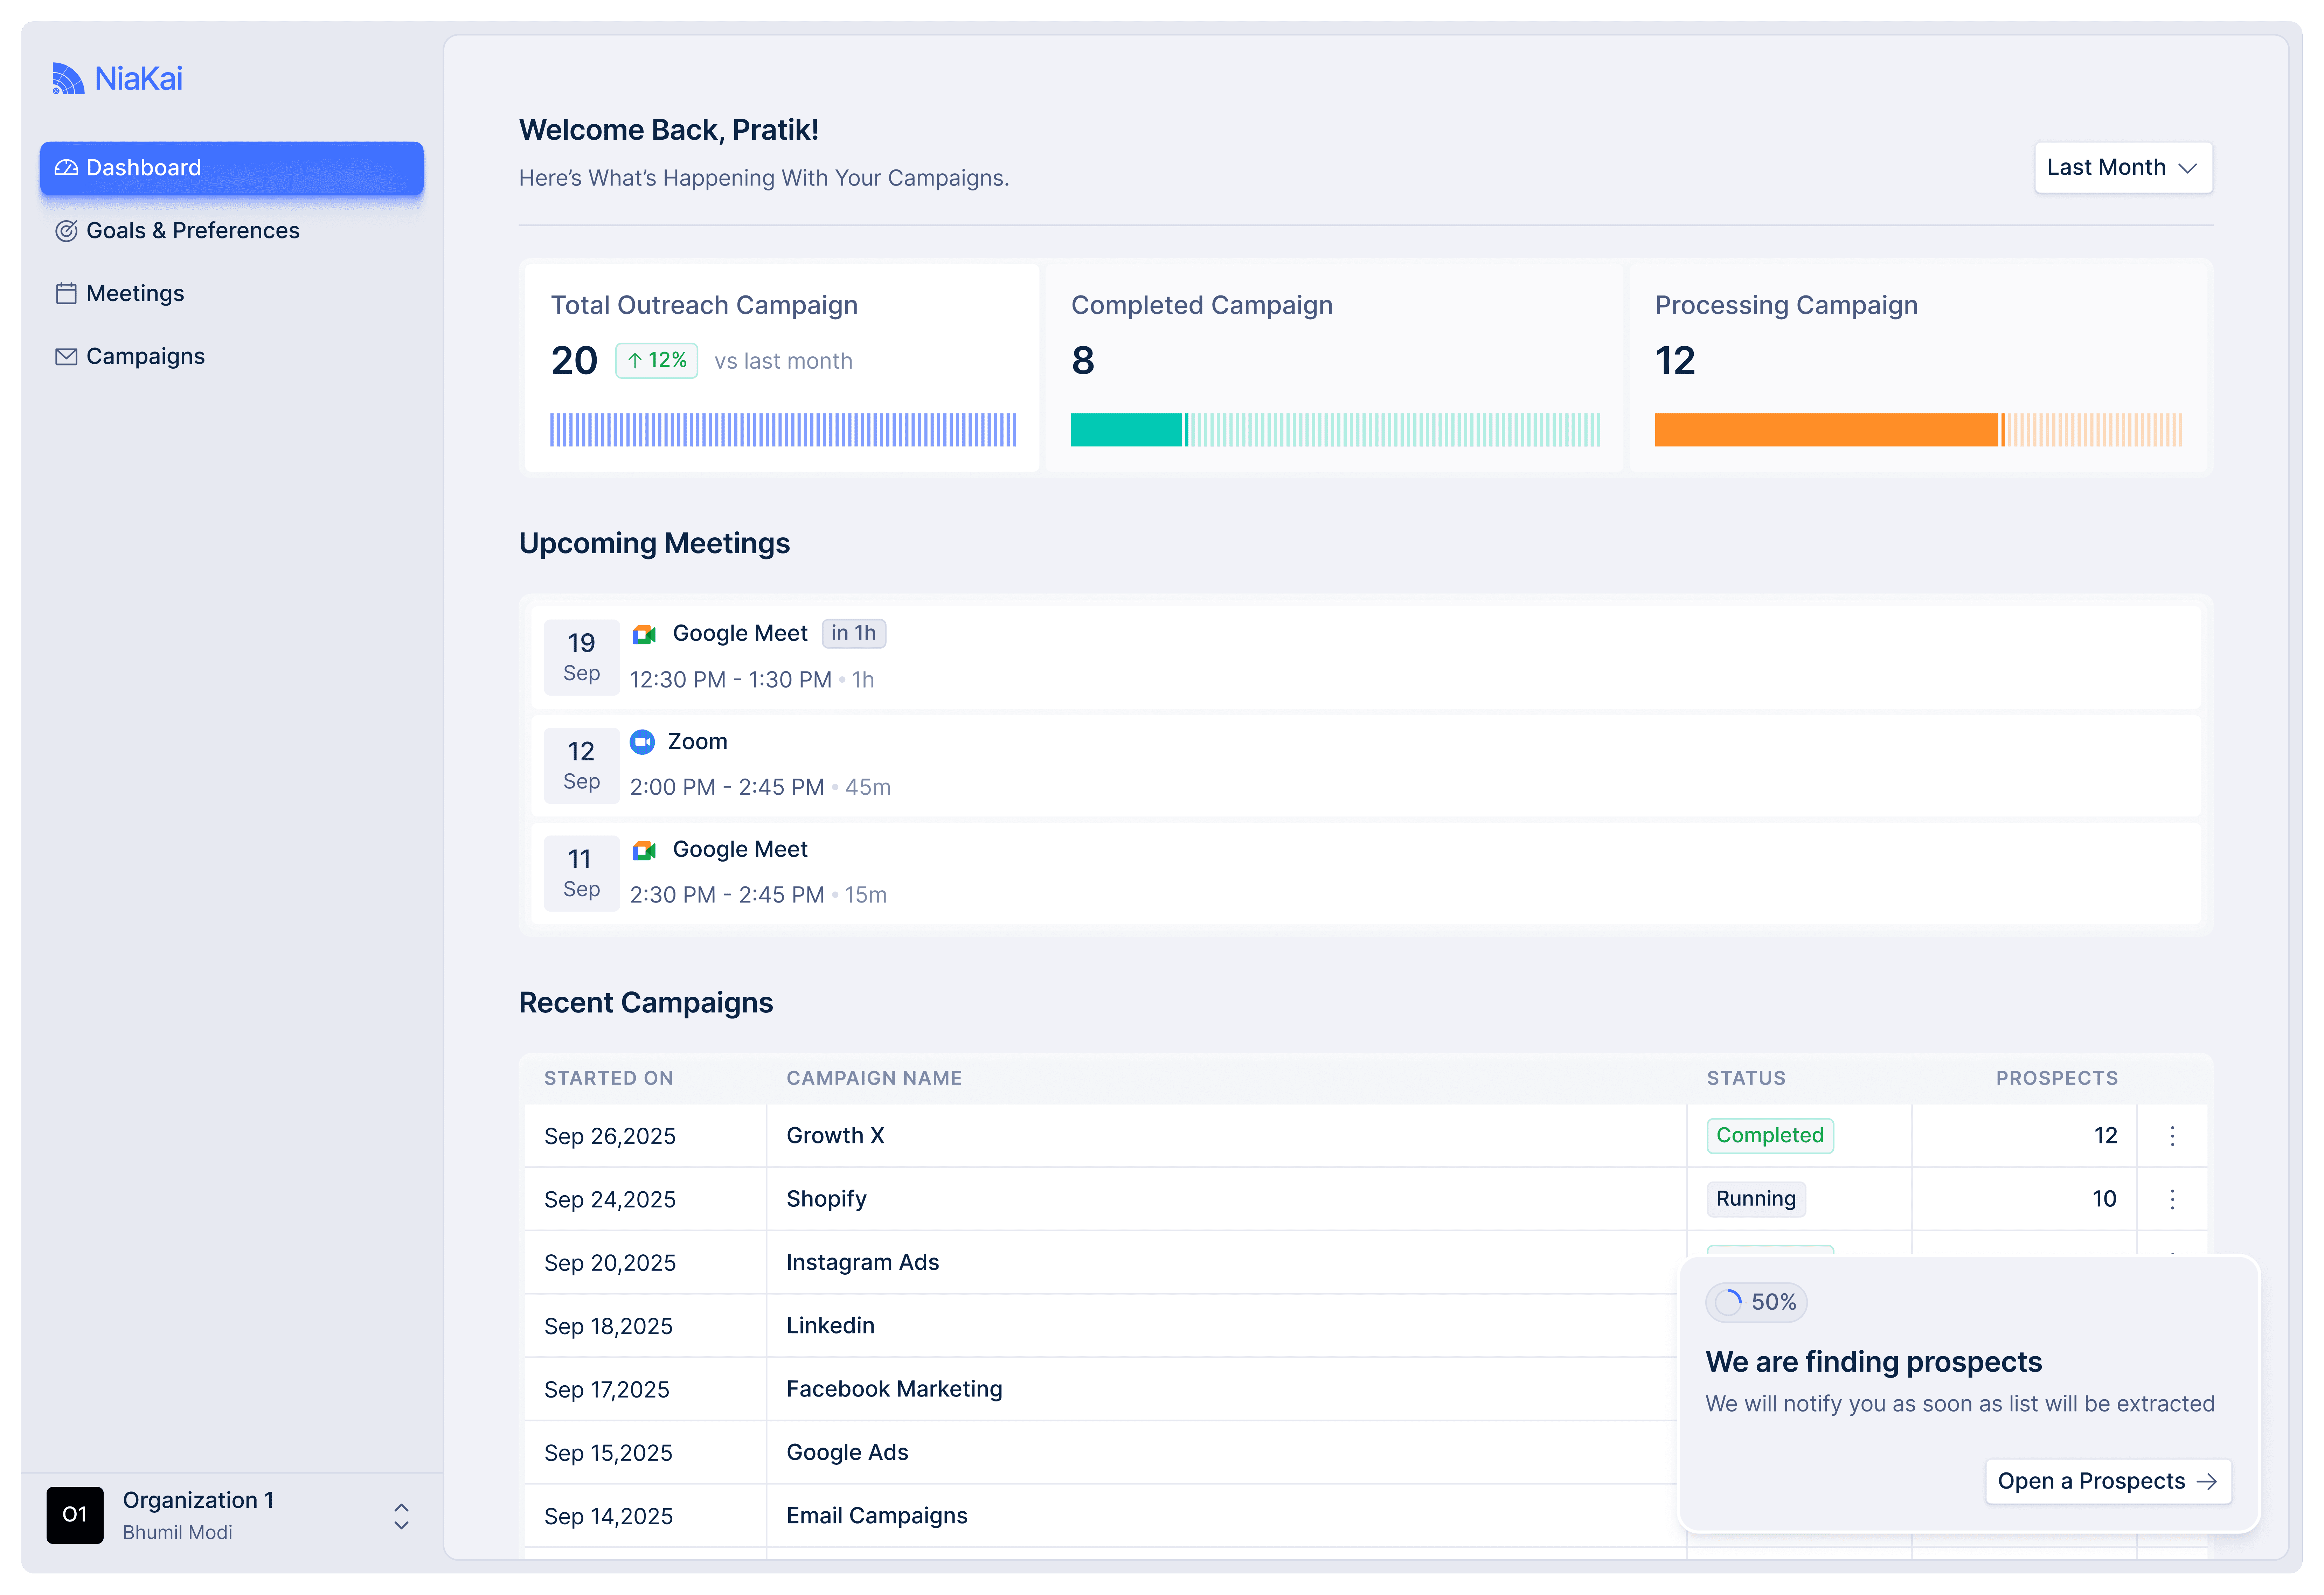Click the Zoom meeting icon
Image resolution: width=2324 pixels, height=1595 pixels.
[x=642, y=742]
